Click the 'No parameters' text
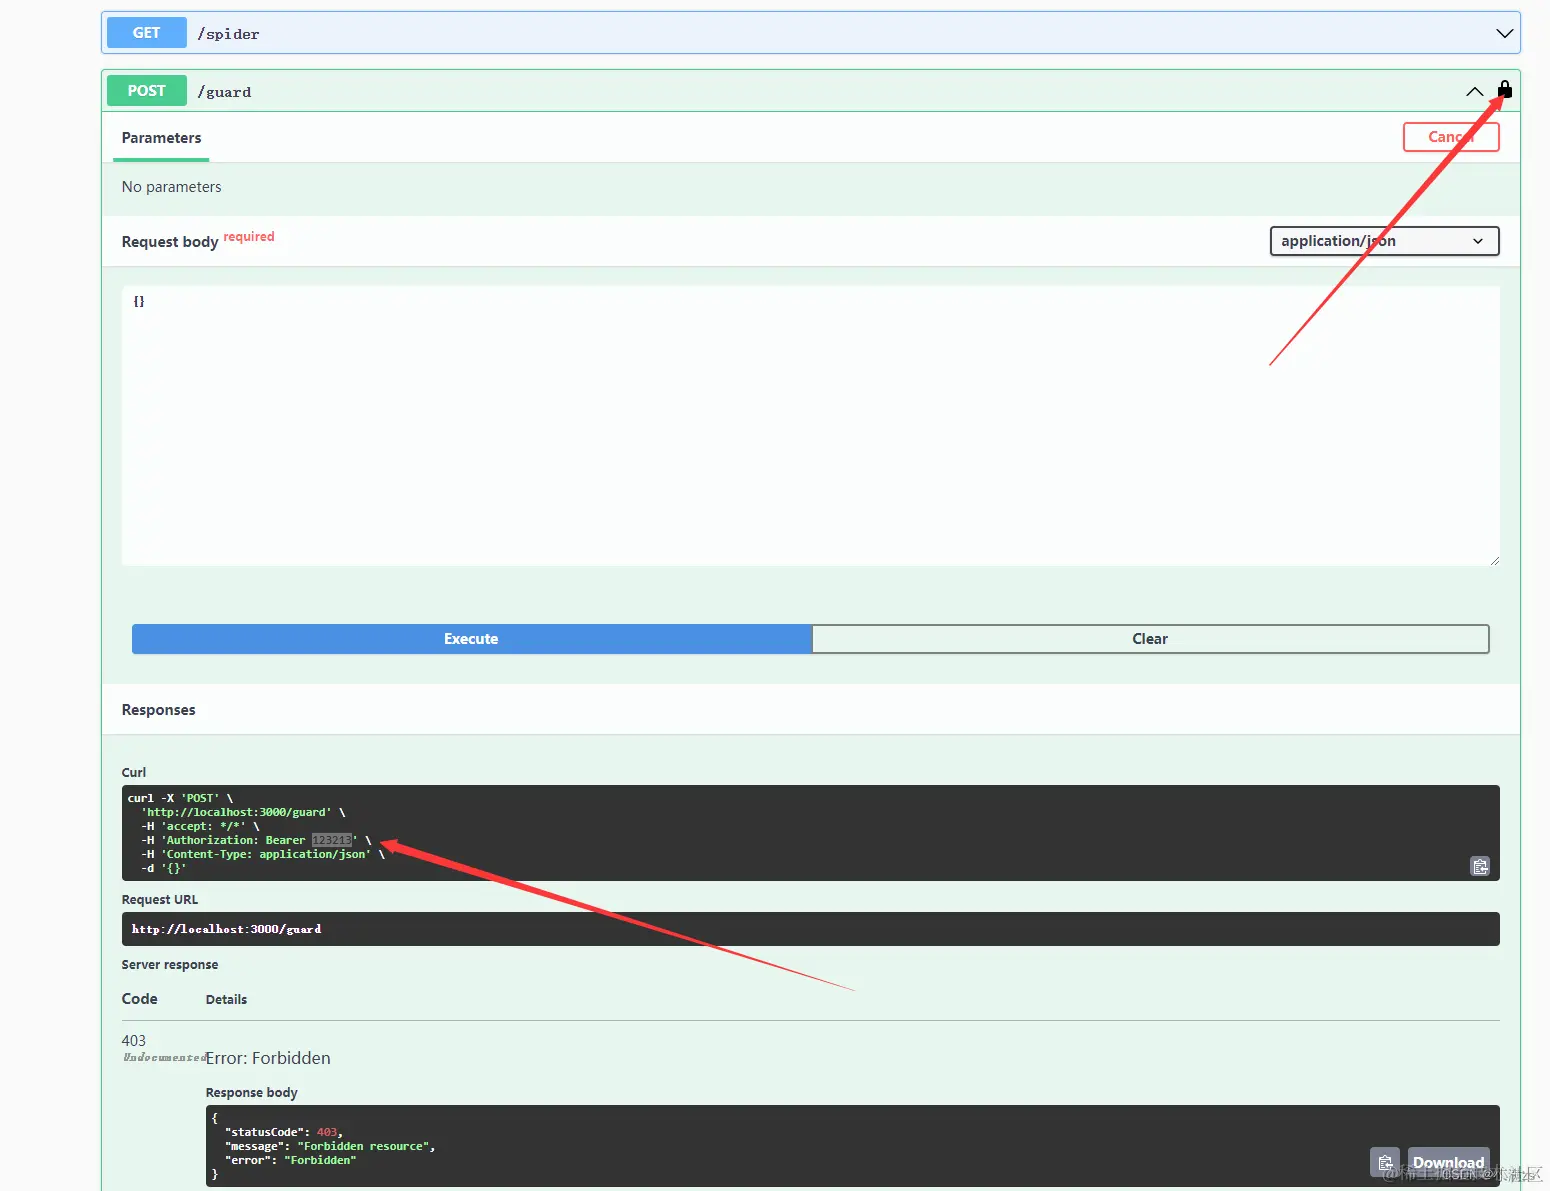The image size is (1550, 1191). (171, 187)
